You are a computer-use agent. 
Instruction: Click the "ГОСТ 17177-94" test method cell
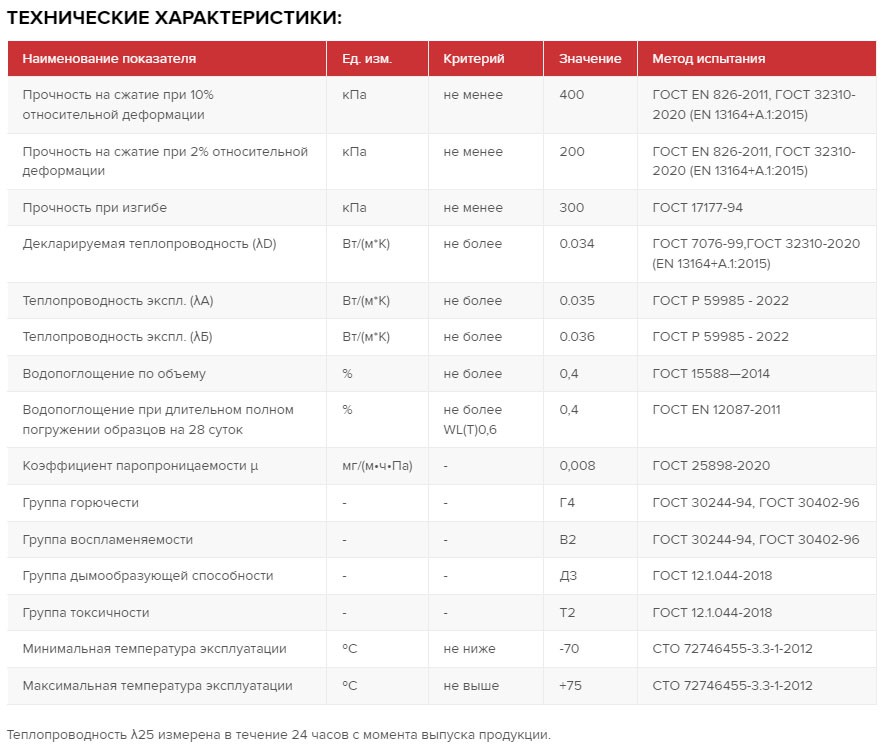coord(697,208)
